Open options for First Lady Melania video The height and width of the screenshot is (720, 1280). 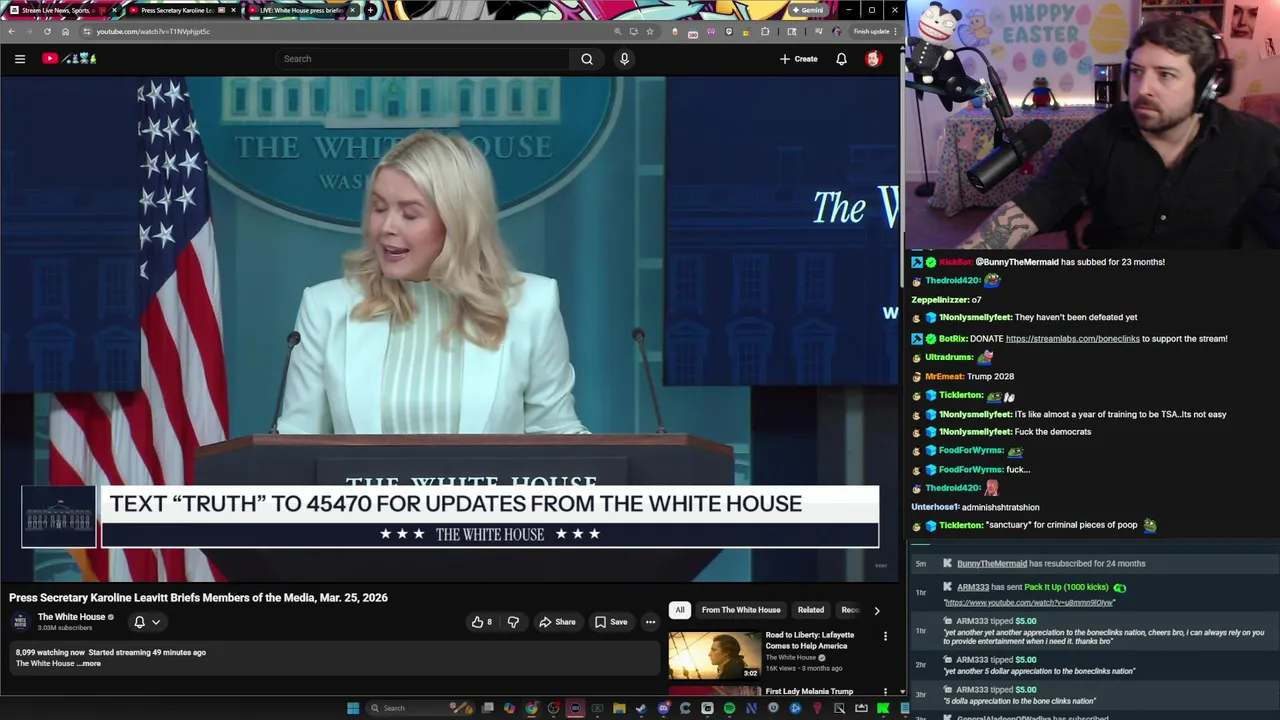[x=885, y=692]
